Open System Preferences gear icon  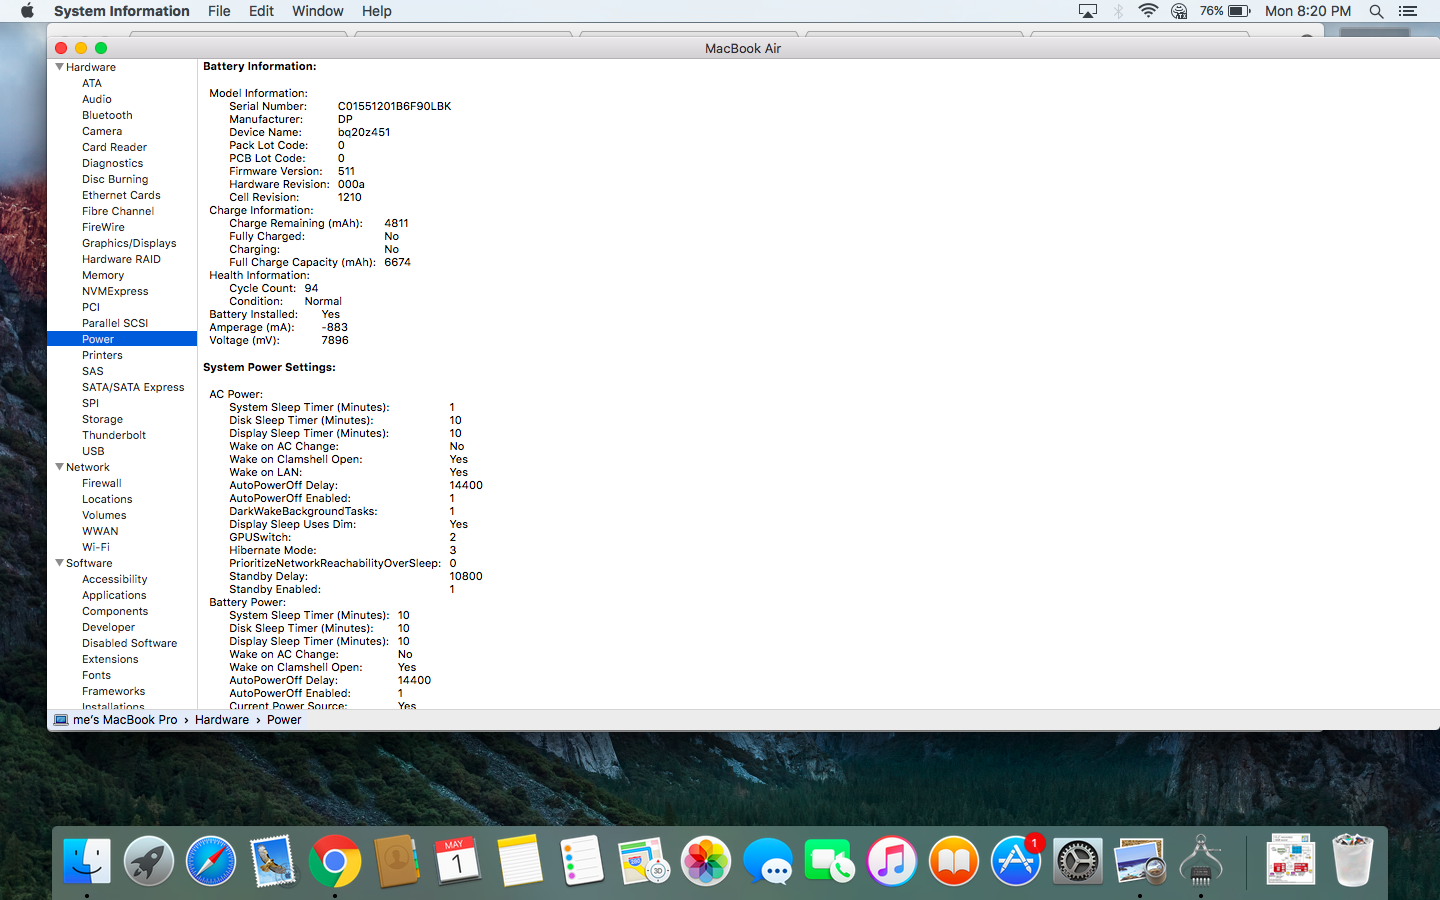[x=1078, y=860]
